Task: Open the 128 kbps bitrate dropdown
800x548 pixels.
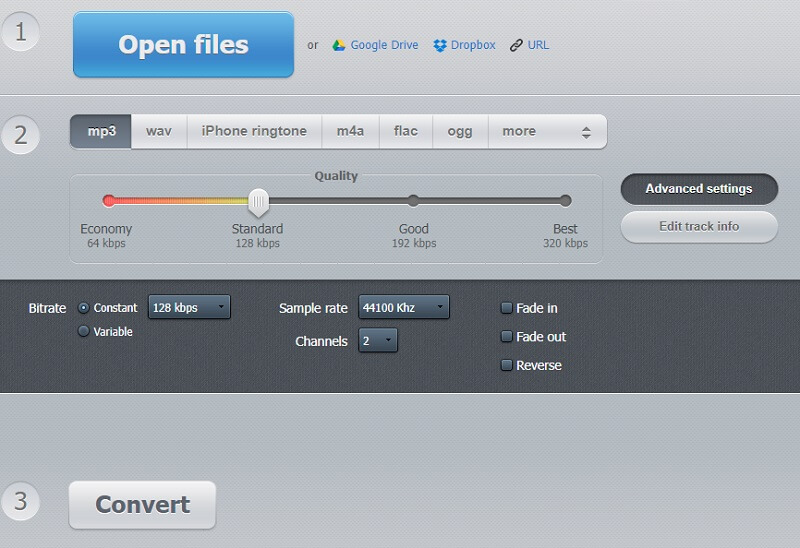Action: [189, 307]
